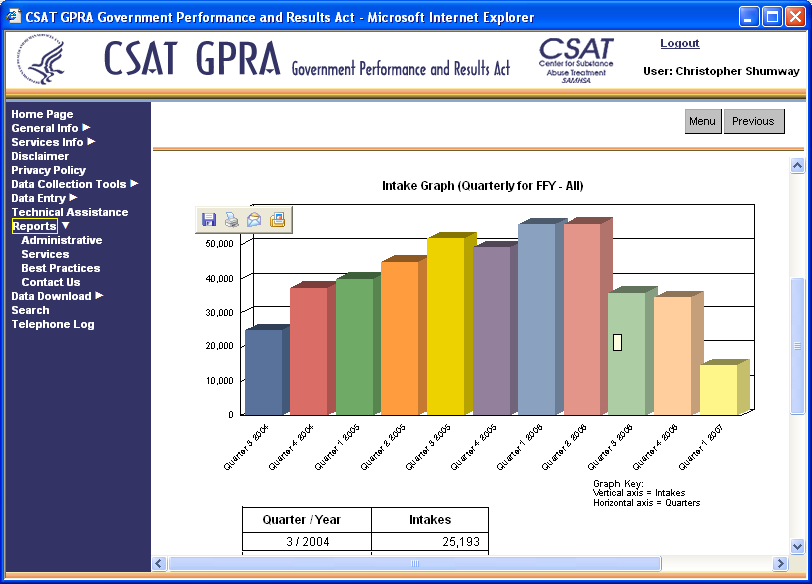Click the CSAT SAMHSA logo
This screenshot has height=584, width=812.
[x=575, y=60]
